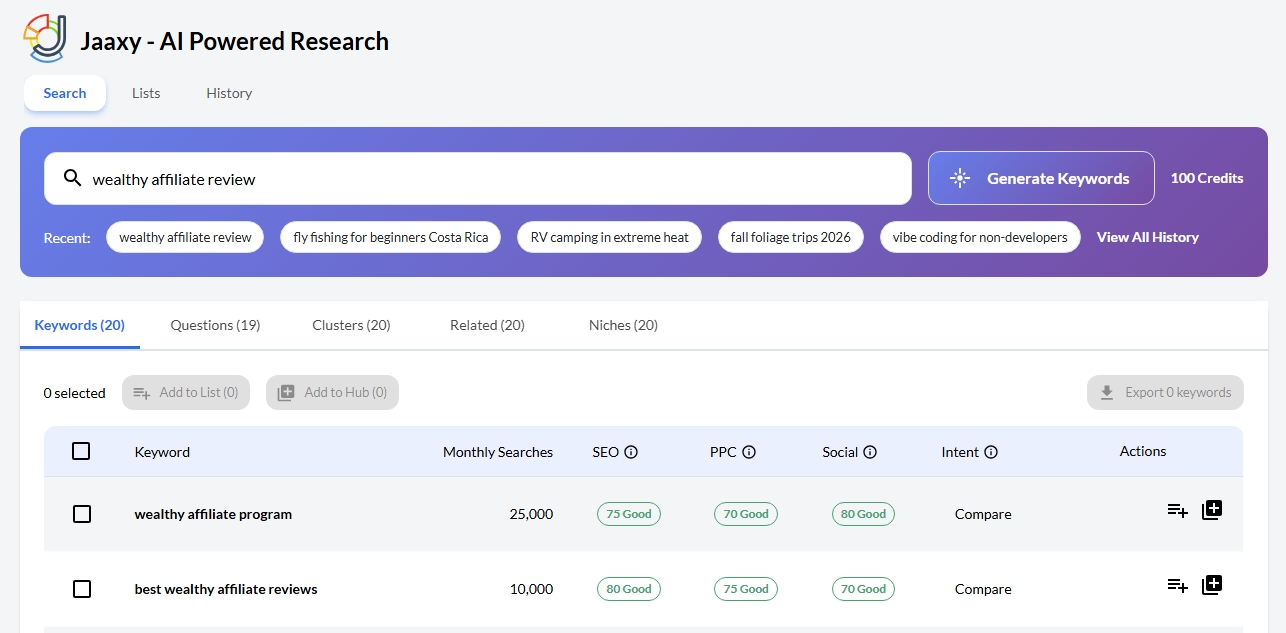Click the 0 selected label

click(x=75, y=393)
